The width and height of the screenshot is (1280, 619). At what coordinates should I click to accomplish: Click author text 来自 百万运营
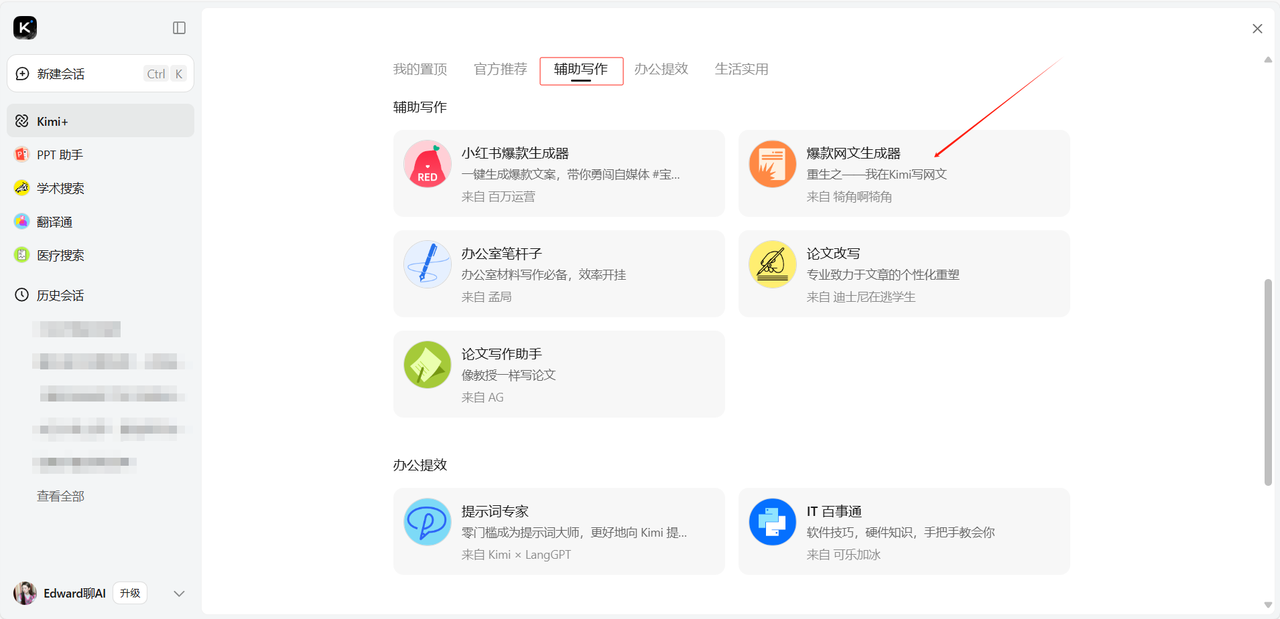click(x=498, y=197)
